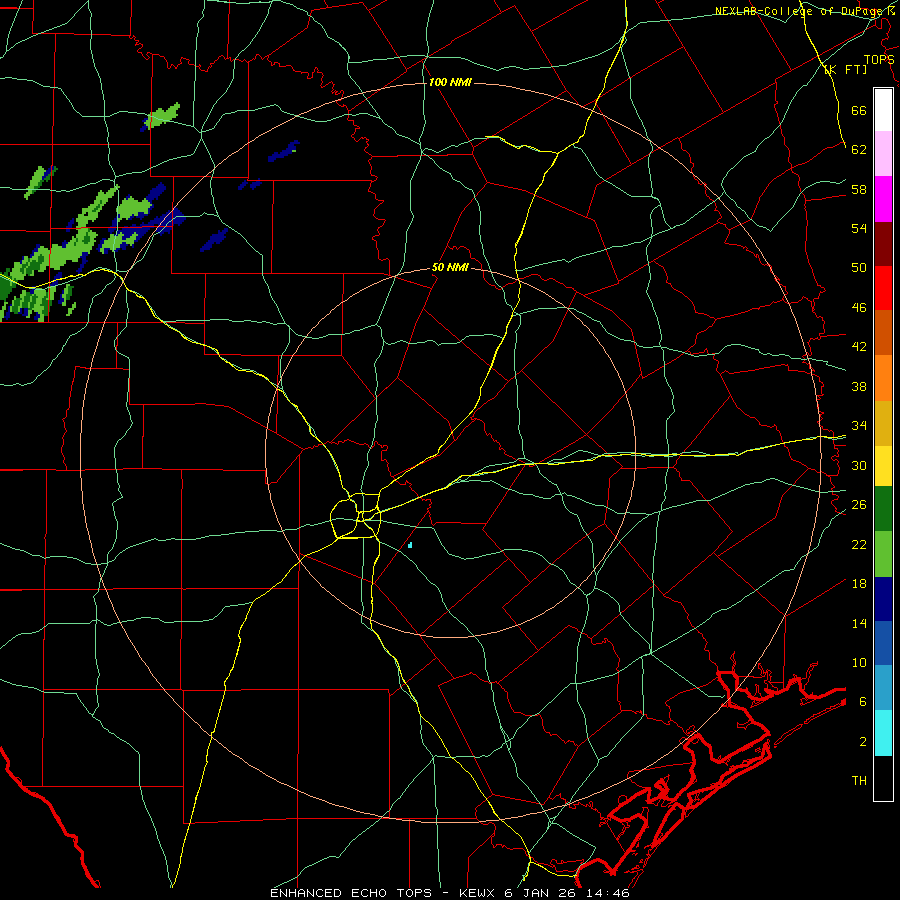
Task: Click the '6 JAN 26 14:46' timestamp
Action: point(567,893)
